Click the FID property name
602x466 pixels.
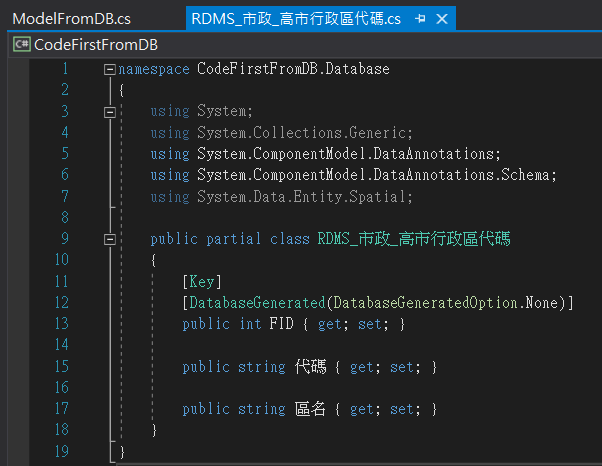point(281,324)
